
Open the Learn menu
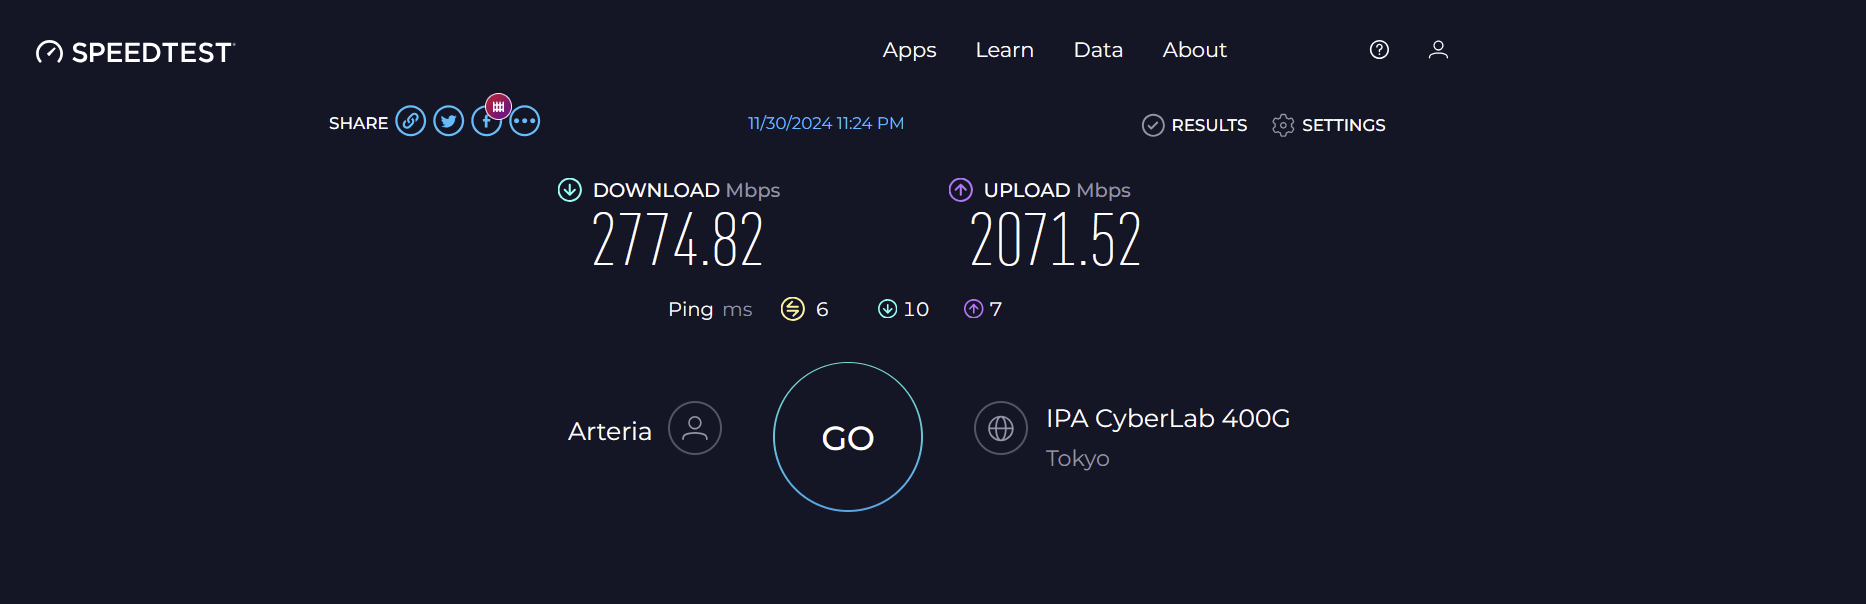(x=1004, y=50)
